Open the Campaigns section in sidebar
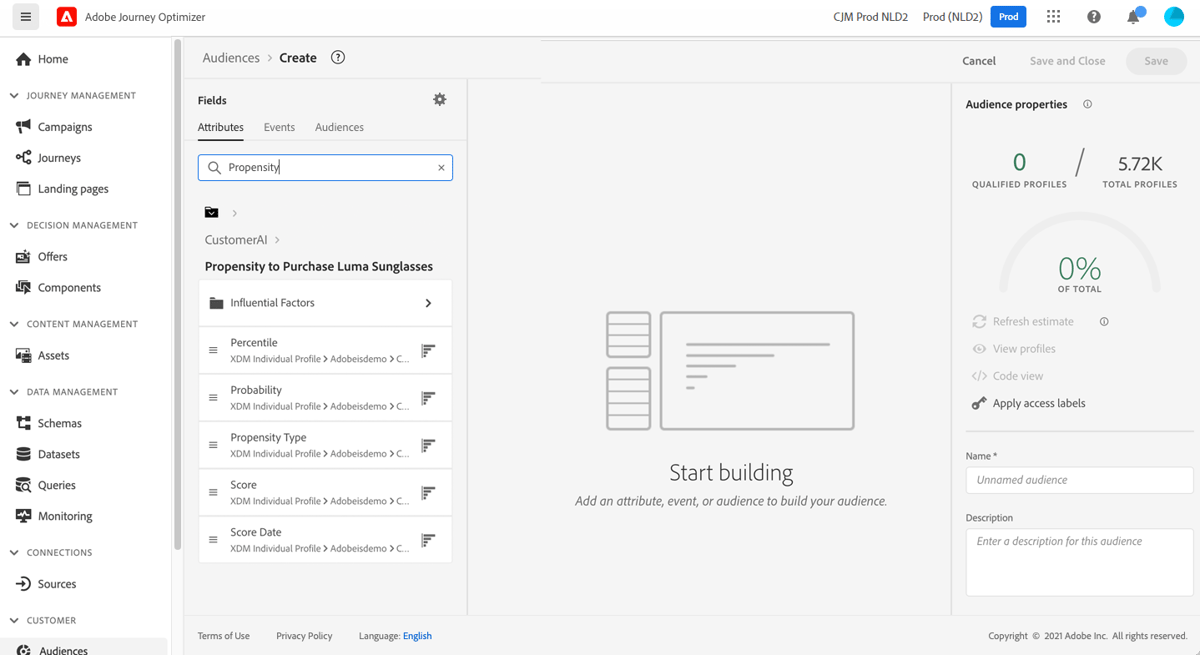This screenshot has width=1200, height=655. [62, 126]
